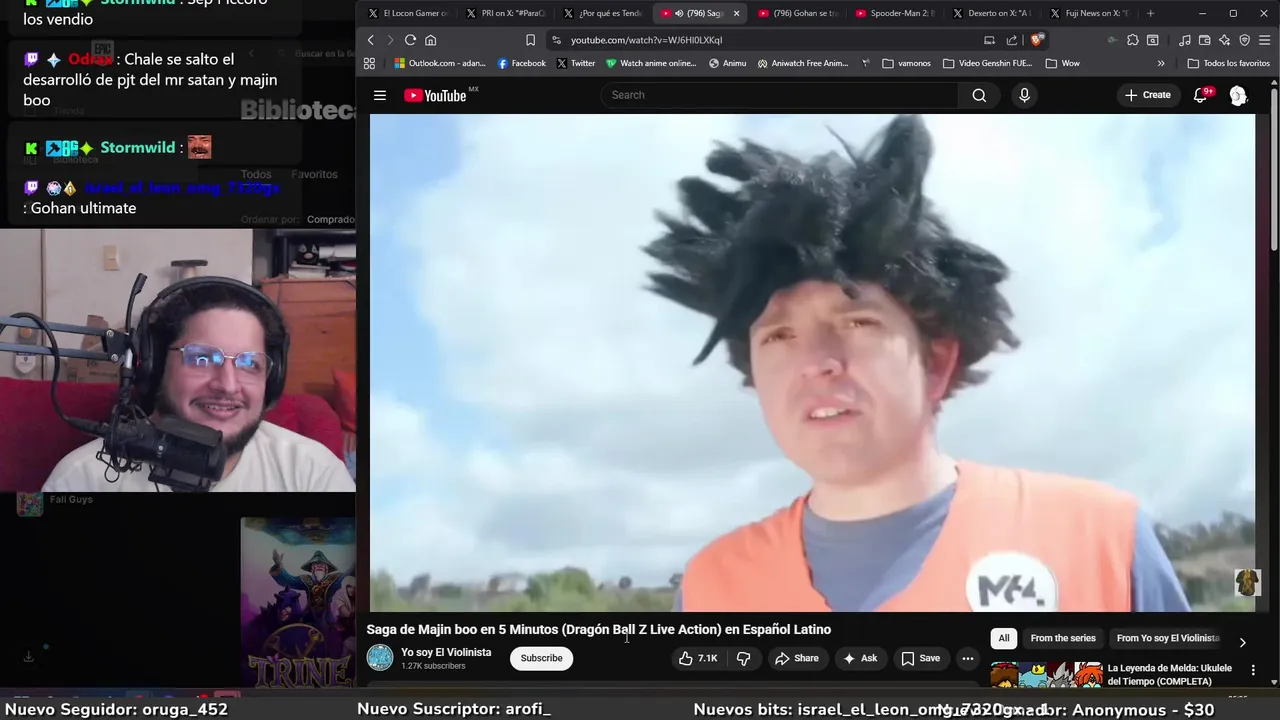Screen dimensions: 1280x720
Task: Open the Watch anime online bookmark
Action: click(x=651, y=63)
